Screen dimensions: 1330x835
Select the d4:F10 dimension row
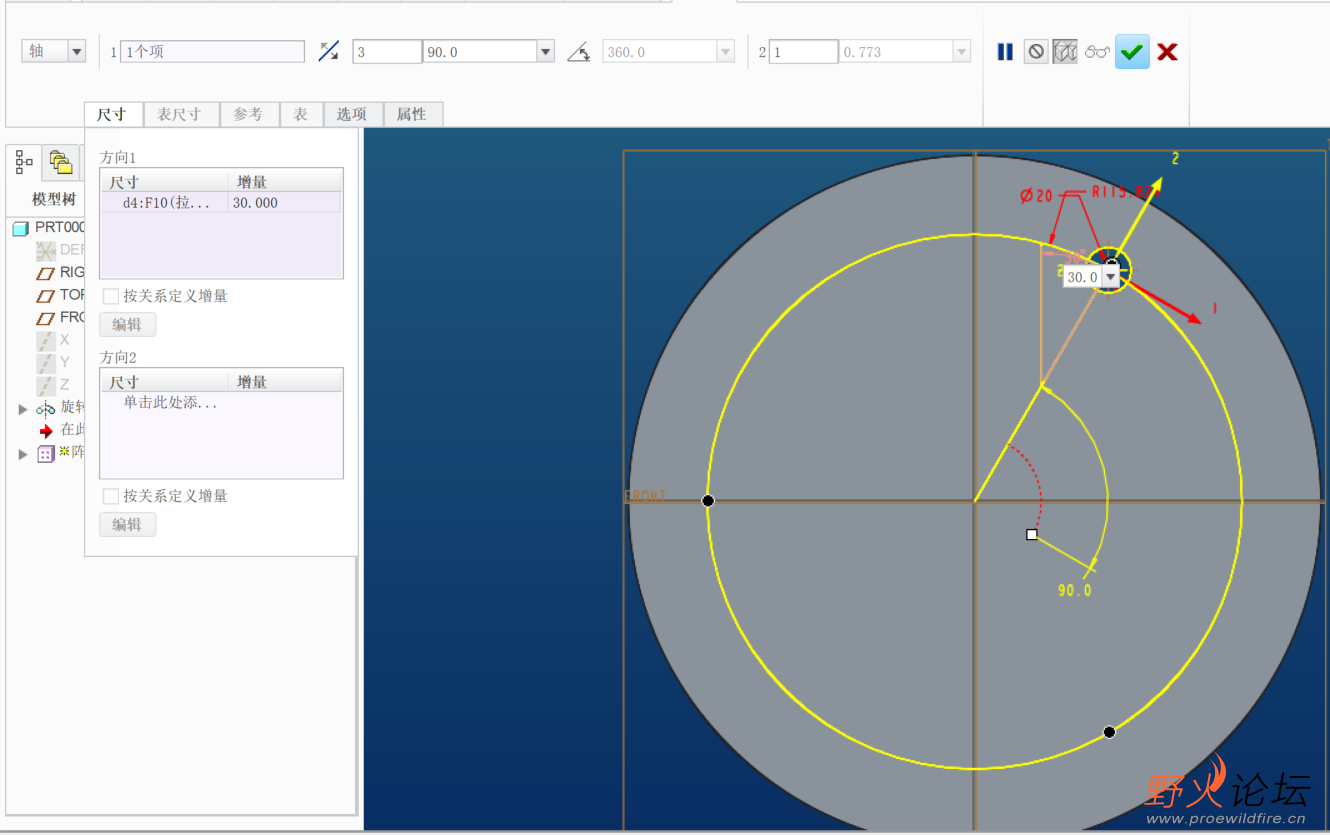[x=221, y=203]
